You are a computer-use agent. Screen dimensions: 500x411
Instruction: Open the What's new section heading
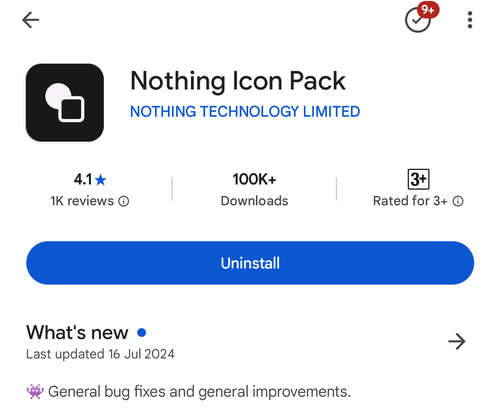click(x=77, y=332)
